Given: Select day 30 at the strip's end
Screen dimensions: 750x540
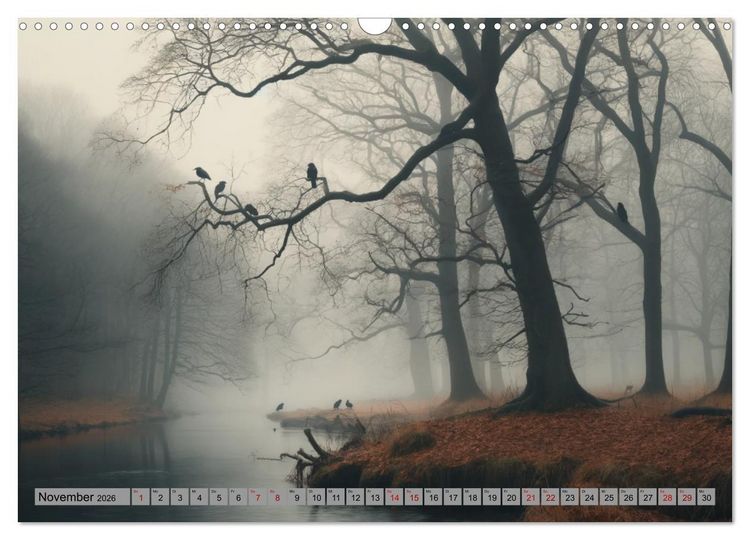Looking at the screenshot, I should (x=706, y=497).
